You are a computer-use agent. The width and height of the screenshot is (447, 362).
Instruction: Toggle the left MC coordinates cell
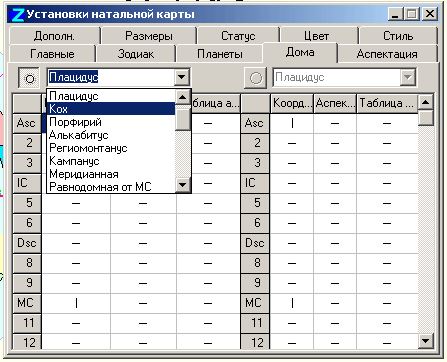coord(76,303)
